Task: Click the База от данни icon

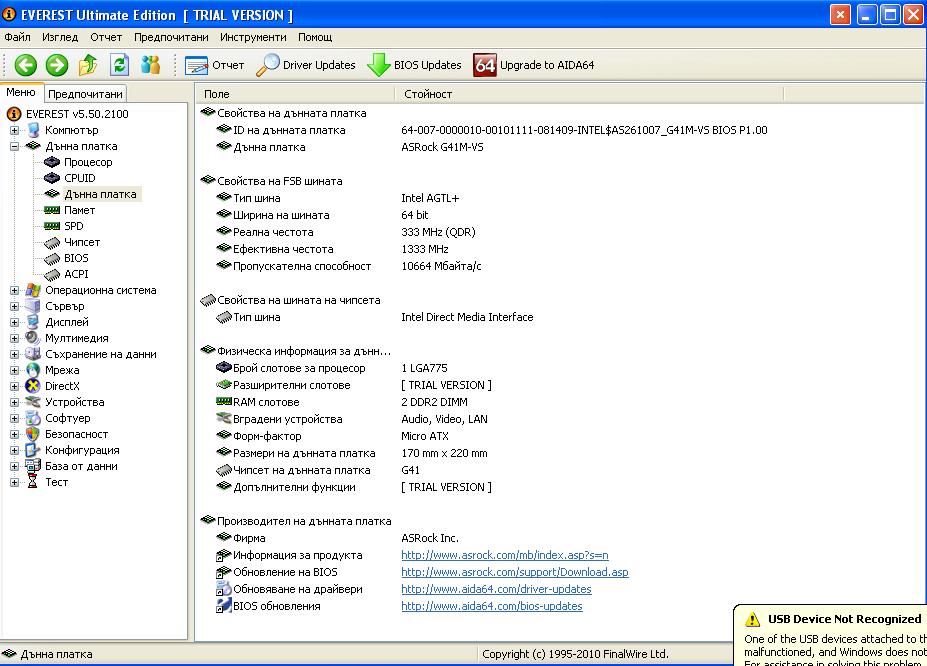Action: 33,466
